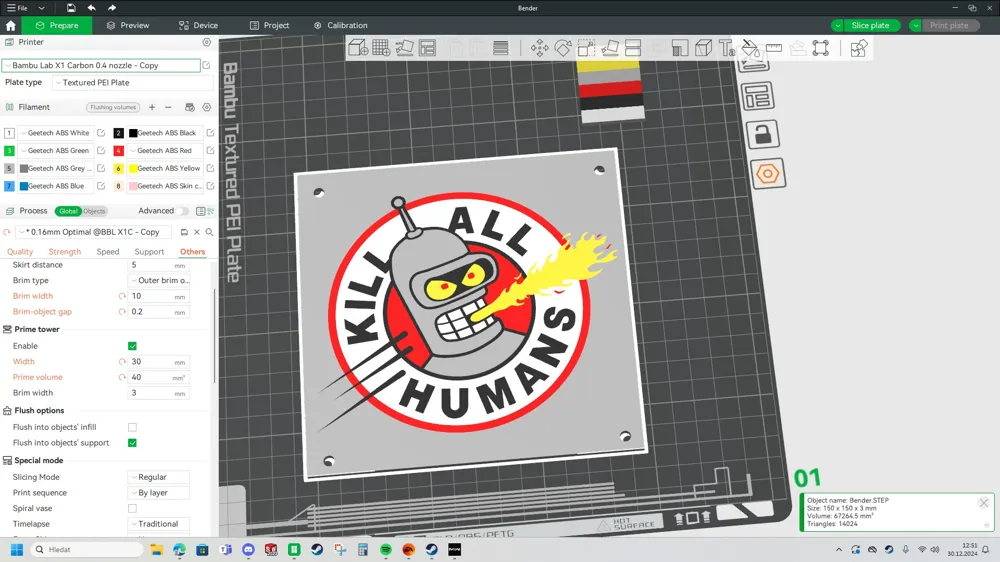Open the Timelapse Traditional dropdown
1000x562 pixels.
(x=159, y=524)
